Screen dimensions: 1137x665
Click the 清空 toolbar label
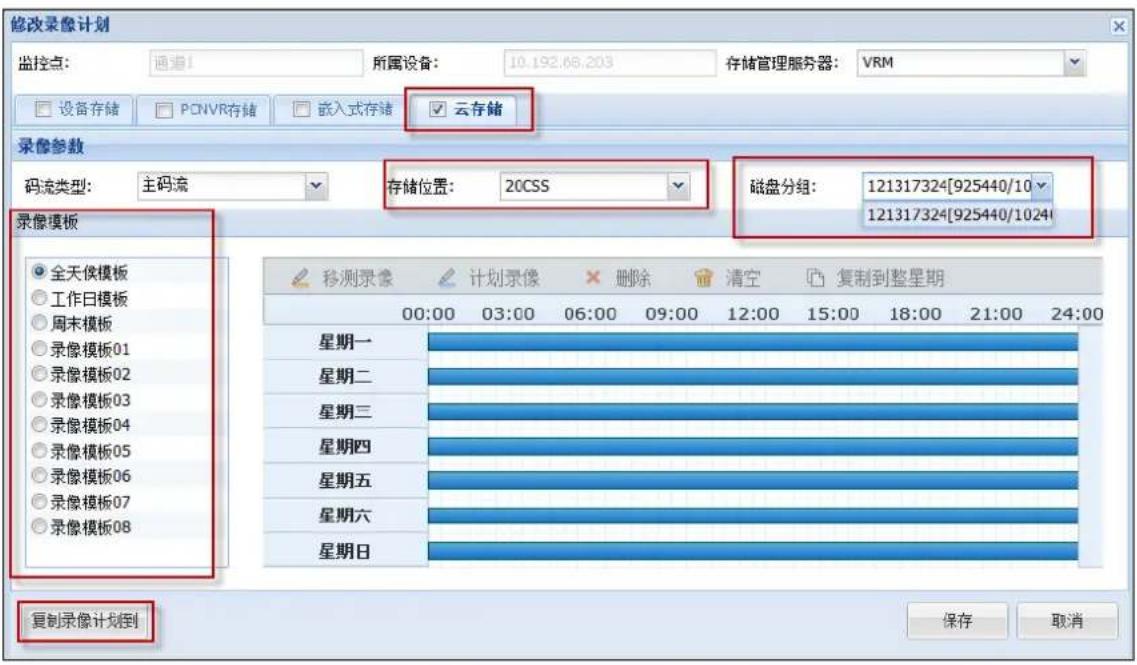point(743,278)
